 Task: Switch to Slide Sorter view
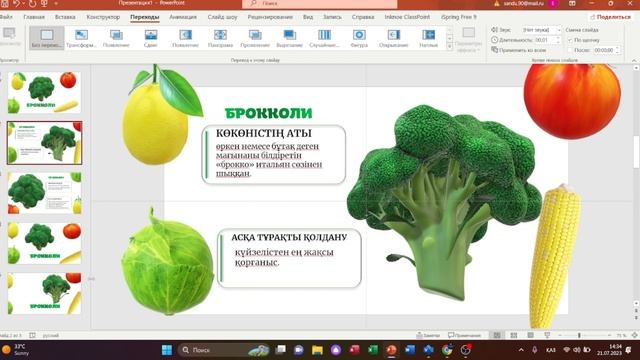pos(514,335)
